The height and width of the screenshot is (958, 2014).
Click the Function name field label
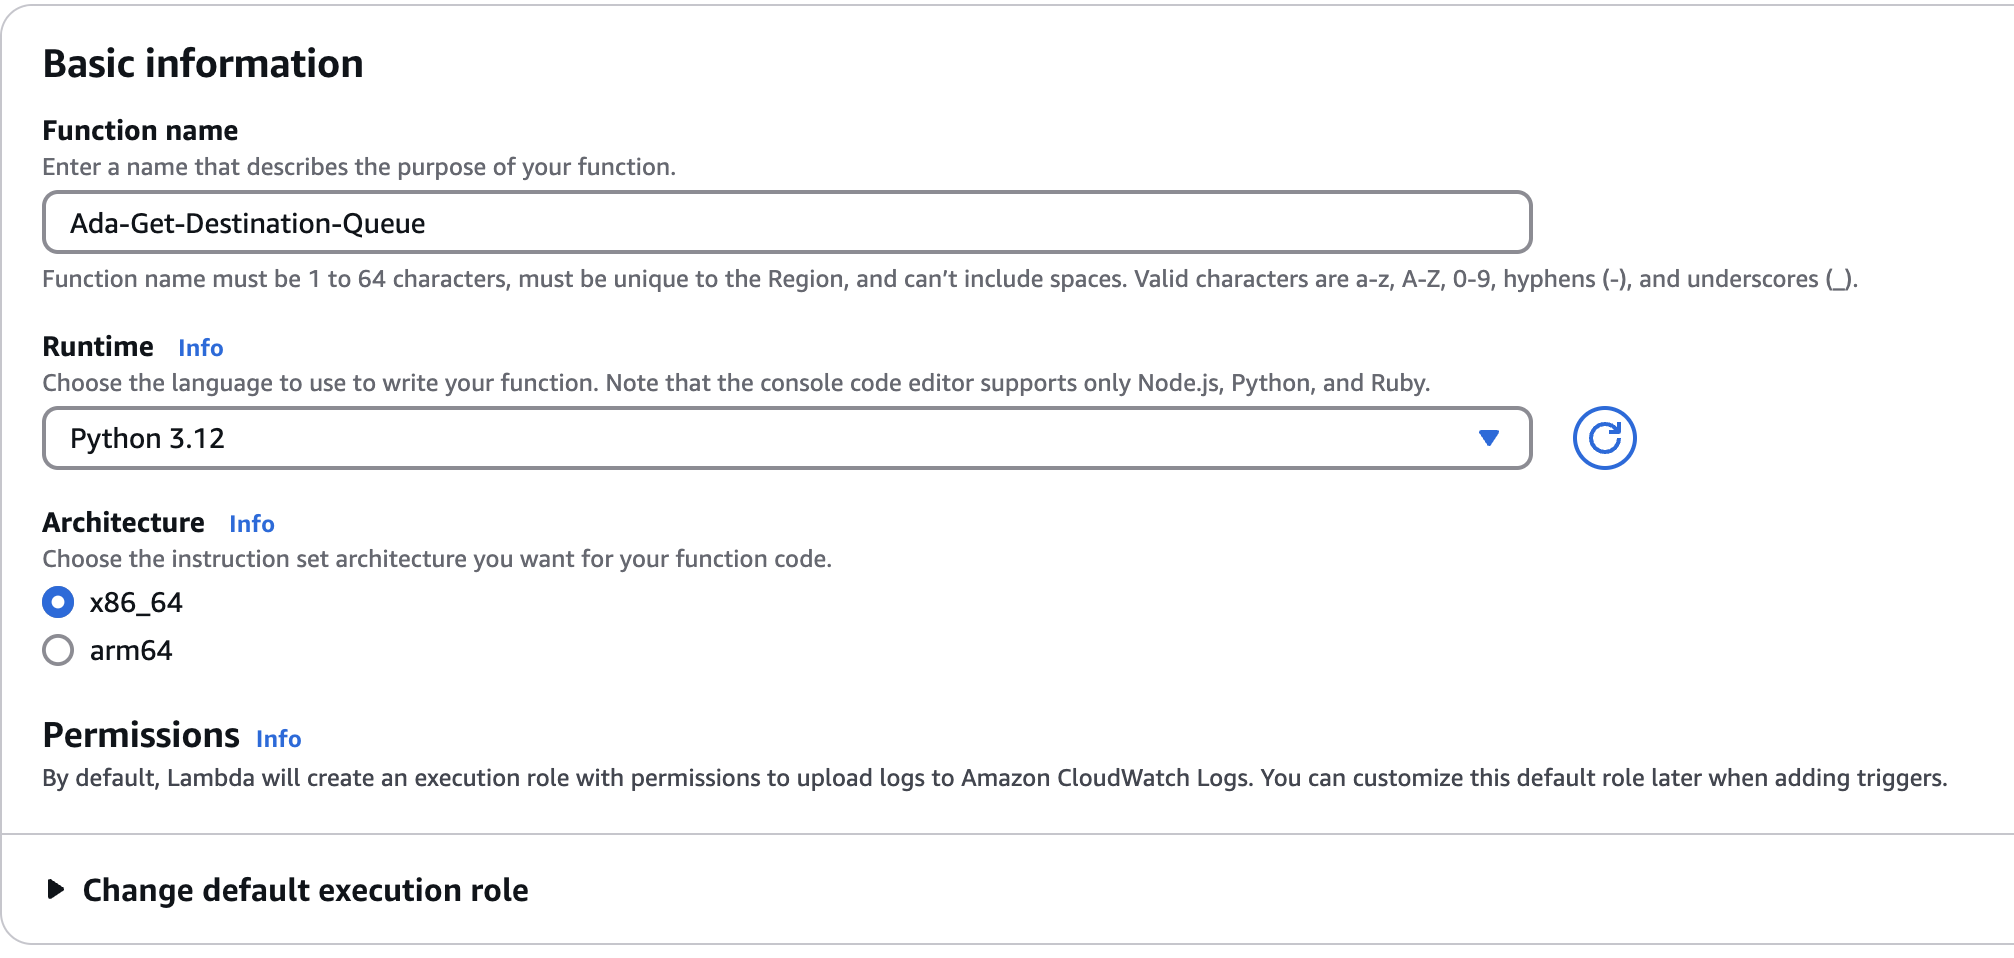(x=140, y=131)
